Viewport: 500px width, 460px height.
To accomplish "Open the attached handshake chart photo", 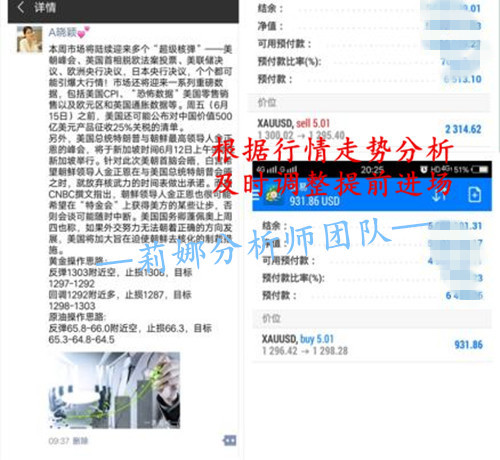I will pos(114,390).
